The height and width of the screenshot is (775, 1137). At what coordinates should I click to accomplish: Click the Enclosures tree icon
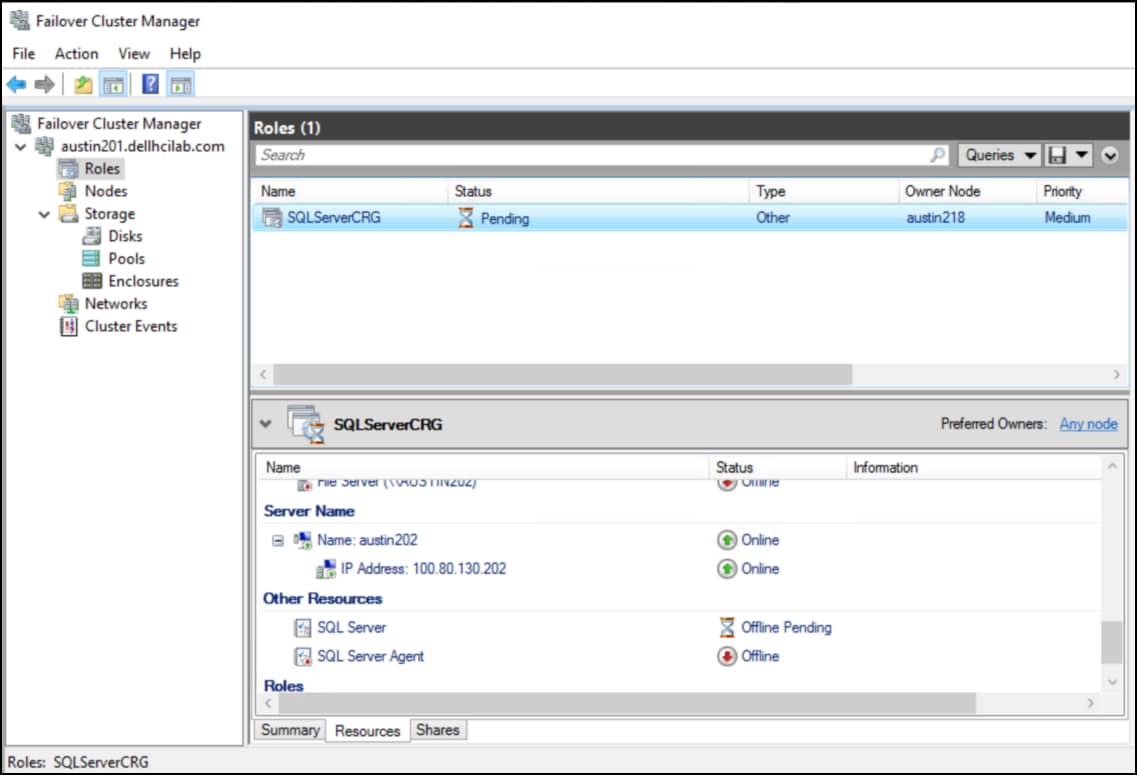[92, 281]
